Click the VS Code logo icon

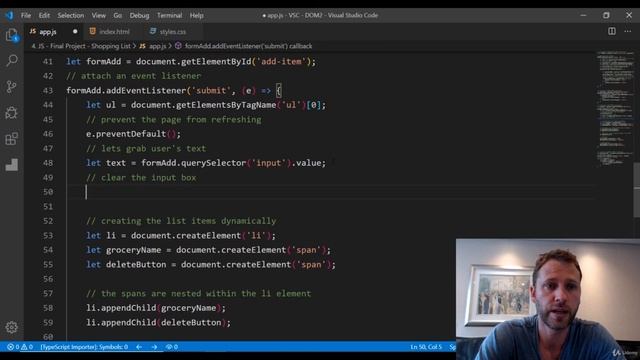pyautogui.click(x=9, y=16)
